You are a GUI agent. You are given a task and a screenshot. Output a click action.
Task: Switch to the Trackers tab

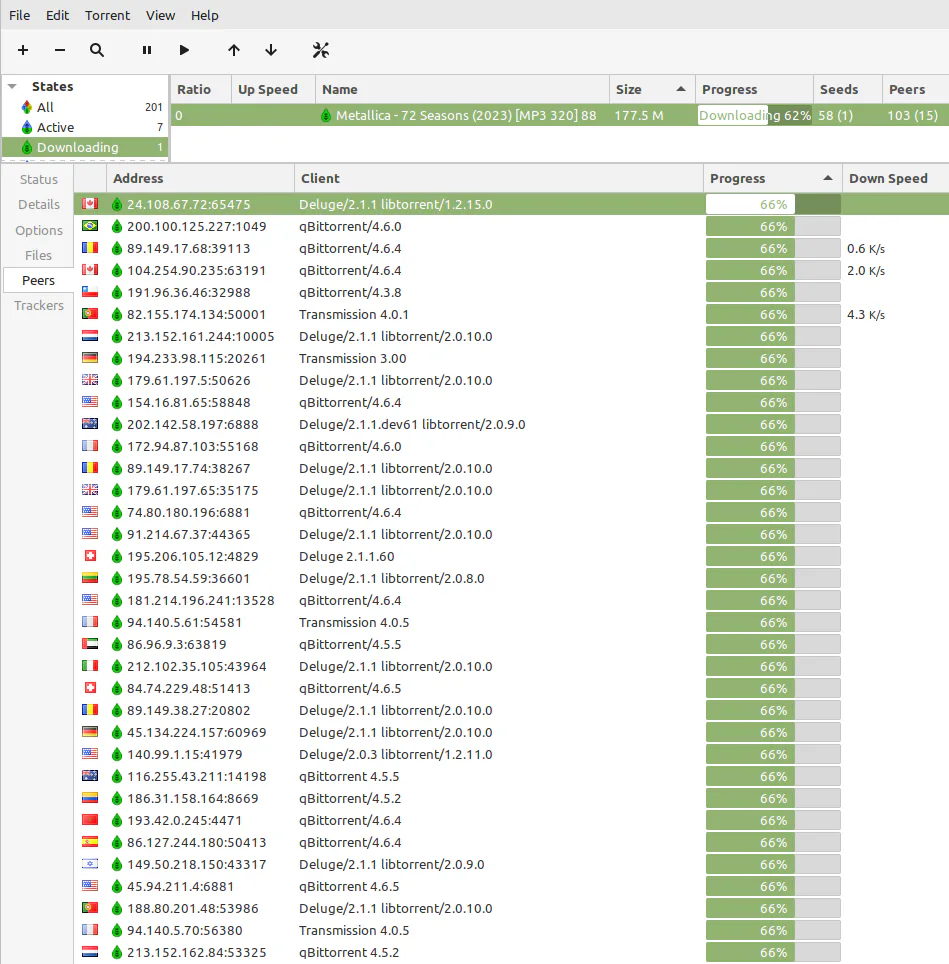coord(39,306)
